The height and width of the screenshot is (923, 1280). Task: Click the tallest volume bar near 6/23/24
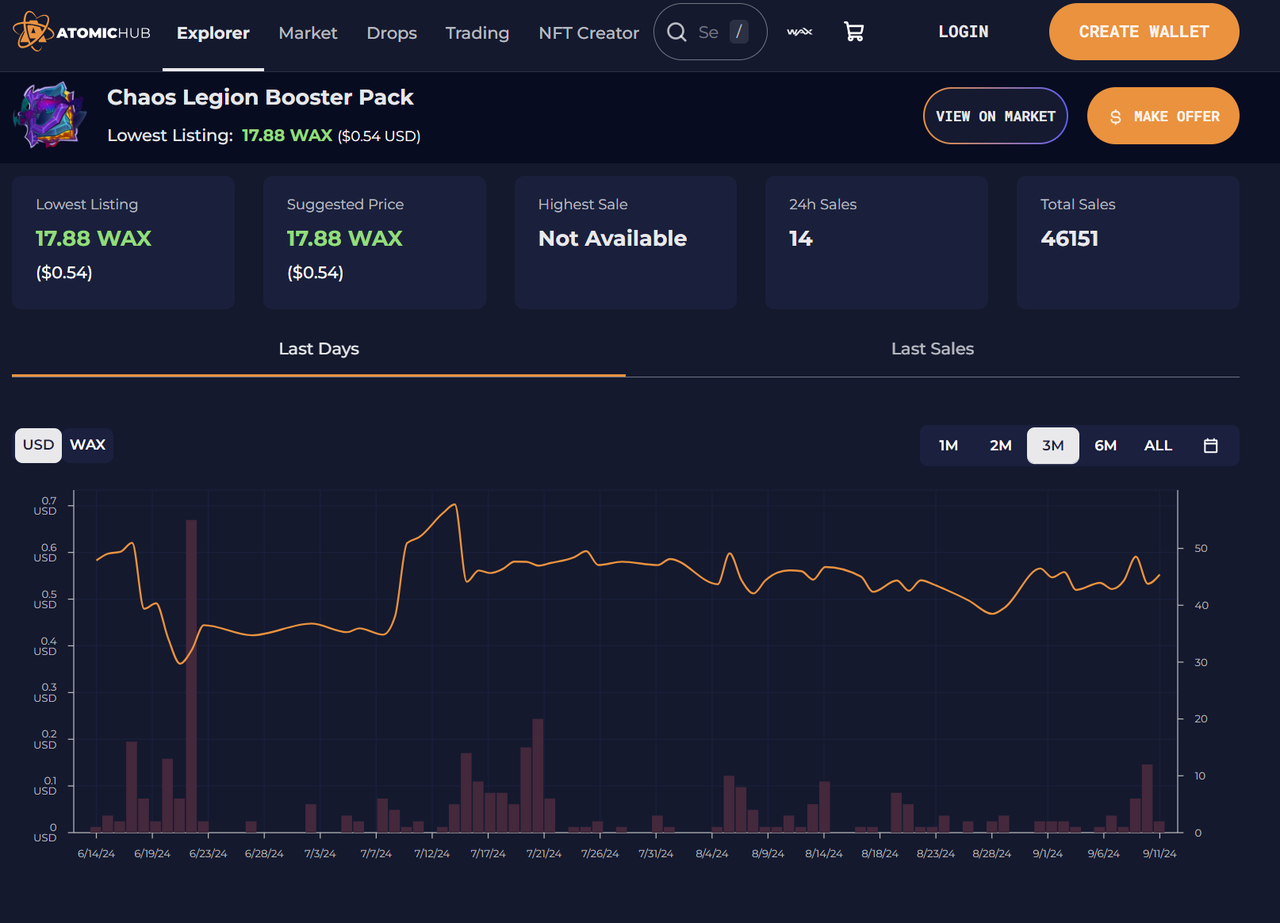(x=191, y=676)
